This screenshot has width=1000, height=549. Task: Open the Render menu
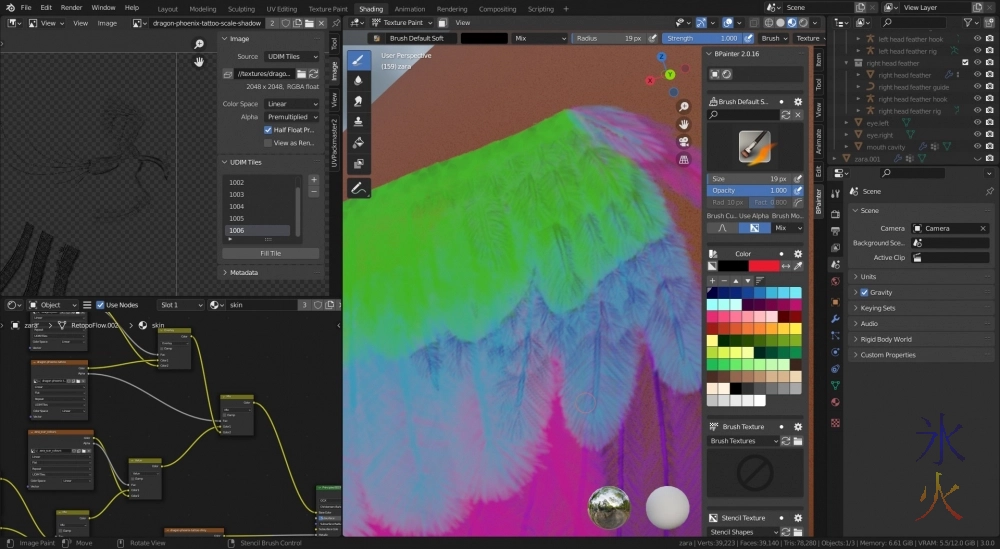tap(71, 7)
